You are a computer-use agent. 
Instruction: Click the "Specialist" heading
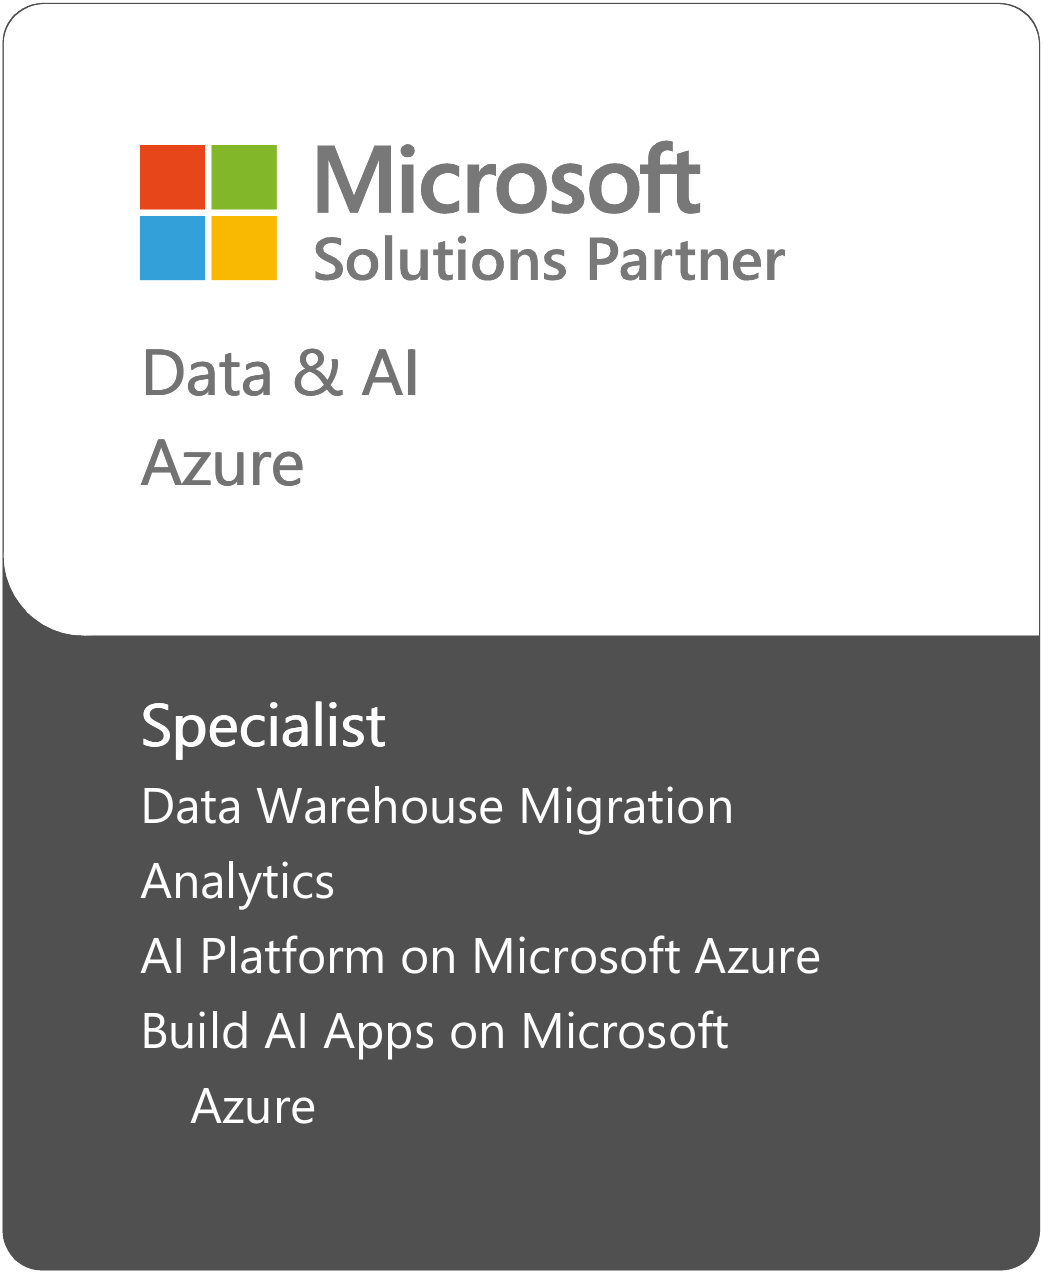263,726
